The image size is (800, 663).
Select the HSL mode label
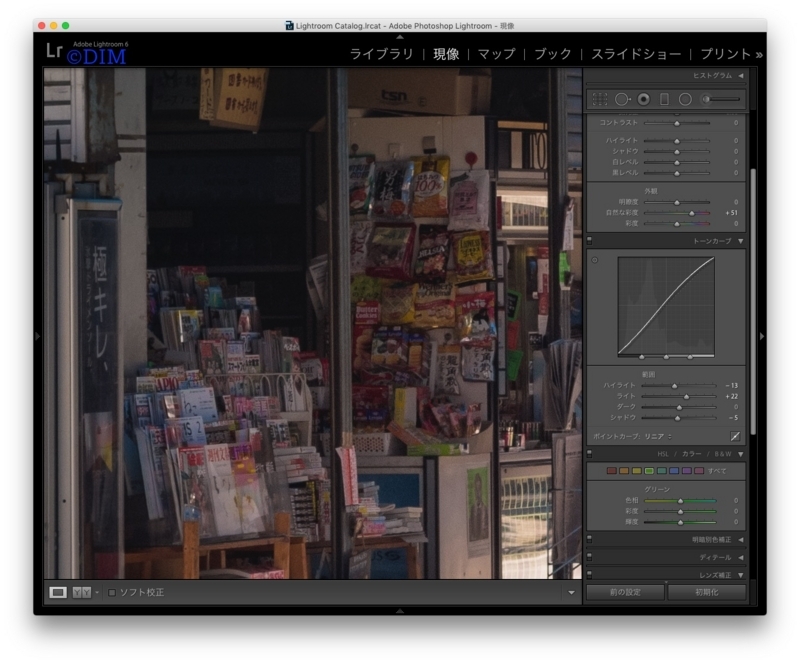[x=663, y=454]
